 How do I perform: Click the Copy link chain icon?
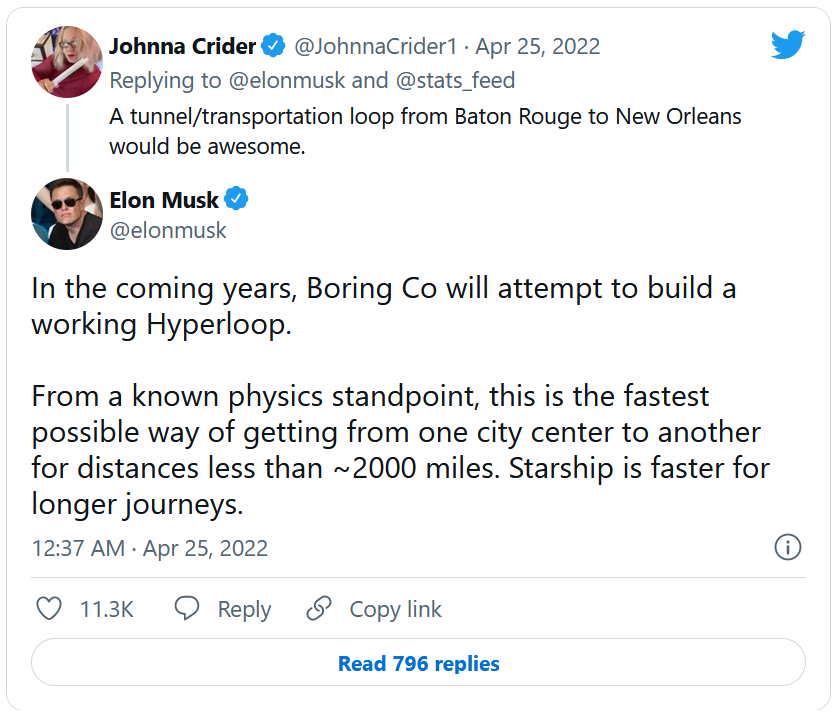tap(319, 609)
